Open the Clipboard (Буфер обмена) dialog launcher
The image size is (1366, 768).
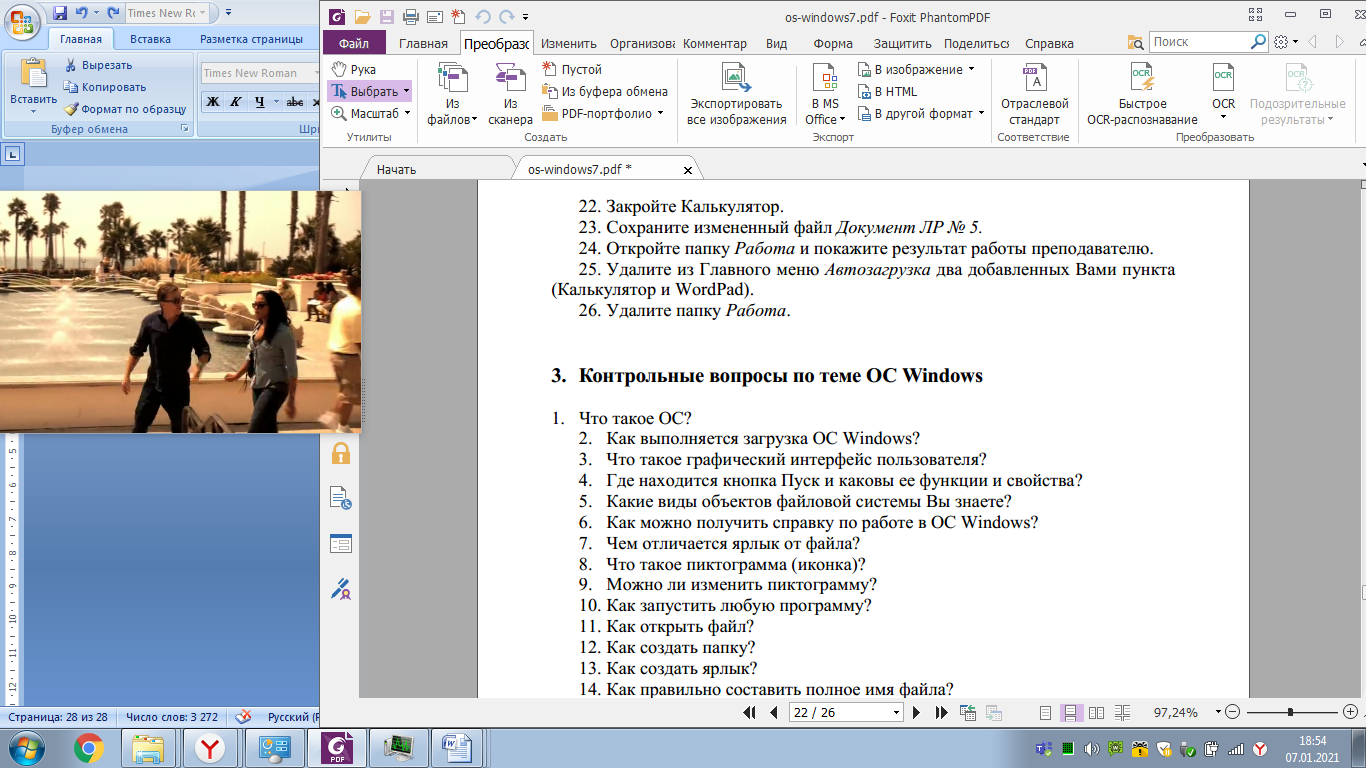184,130
